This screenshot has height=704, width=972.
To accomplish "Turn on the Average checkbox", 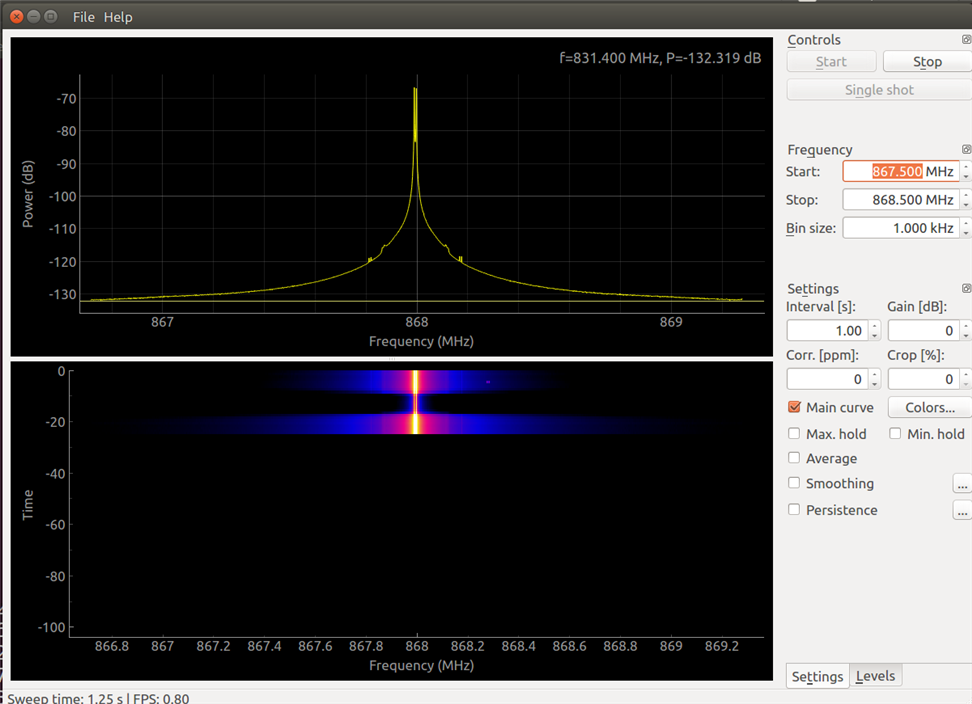I will pyautogui.click(x=795, y=459).
